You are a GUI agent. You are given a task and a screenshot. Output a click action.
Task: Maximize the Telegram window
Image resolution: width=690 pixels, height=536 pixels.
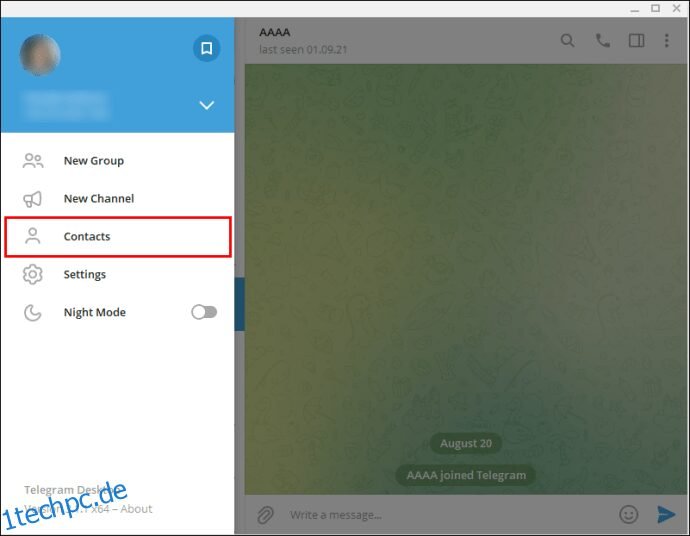tap(655, 8)
